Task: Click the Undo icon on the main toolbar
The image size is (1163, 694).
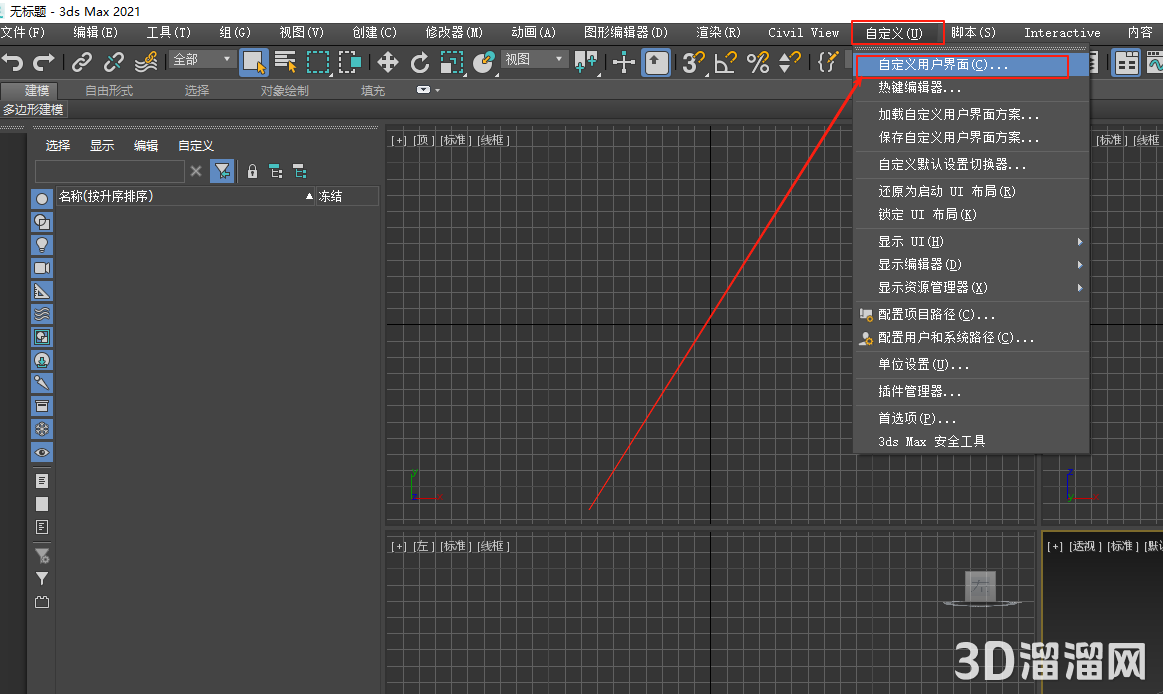Action: [x=13, y=62]
